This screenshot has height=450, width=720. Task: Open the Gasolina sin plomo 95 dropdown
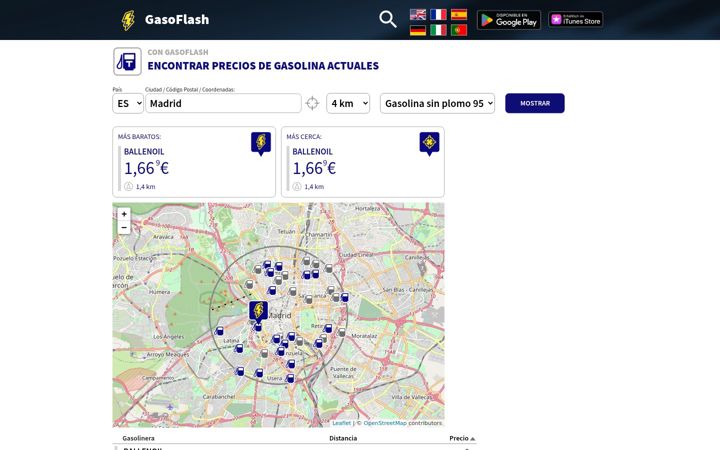[x=437, y=103]
